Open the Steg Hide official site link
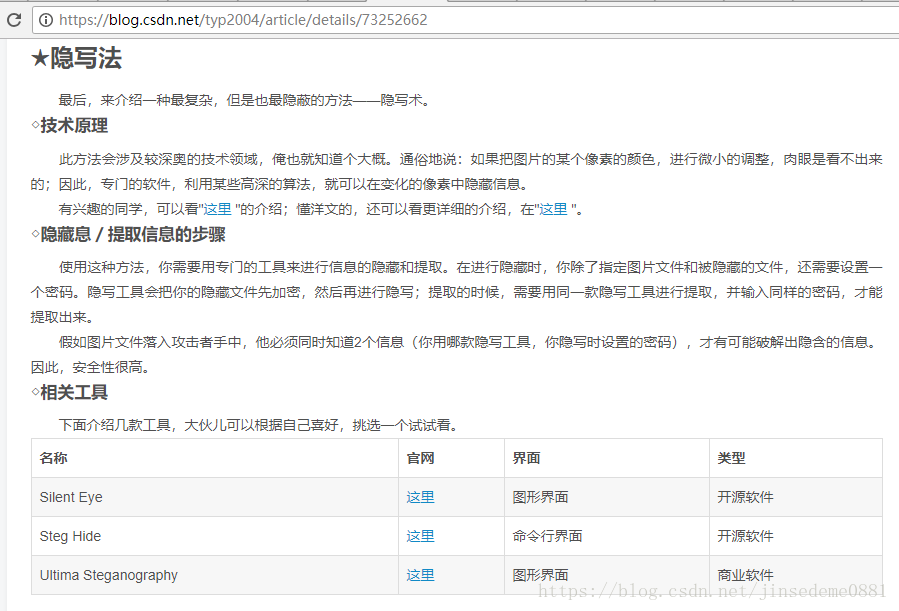This screenshot has width=899, height=611. click(420, 536)
